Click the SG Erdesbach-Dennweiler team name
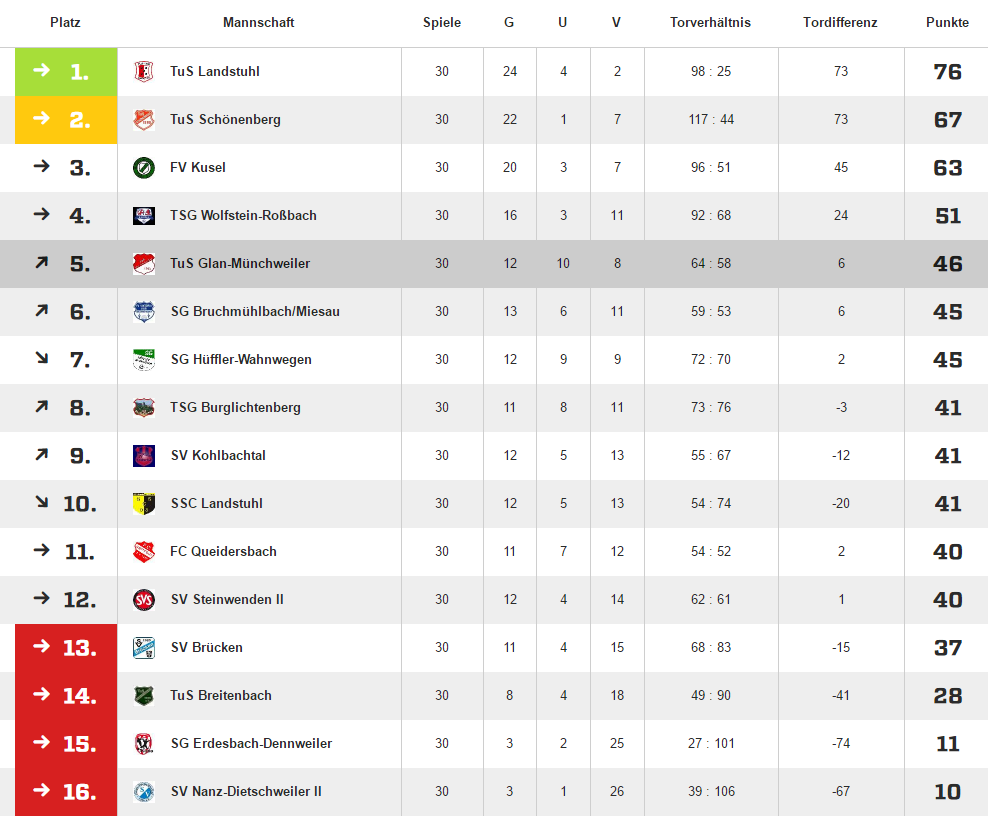The height and width of the screenshot is (816, 988). tap(251, 744)
